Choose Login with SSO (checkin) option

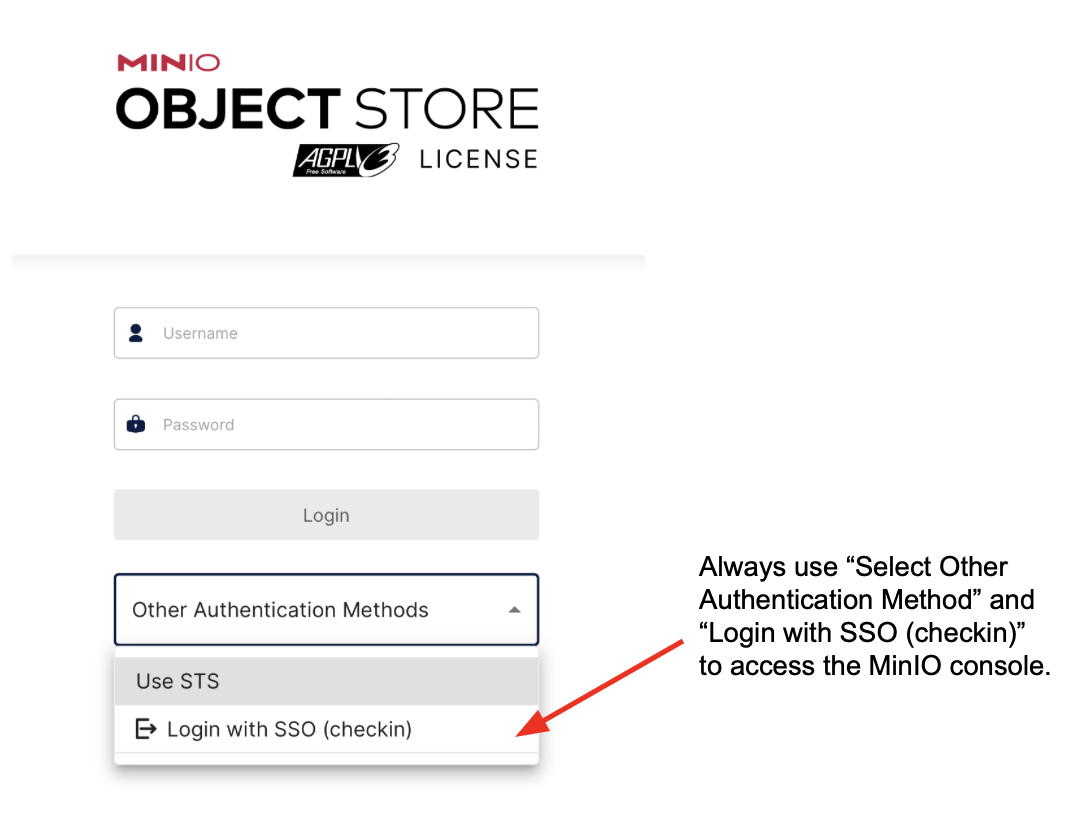click(x=289, y=729)
